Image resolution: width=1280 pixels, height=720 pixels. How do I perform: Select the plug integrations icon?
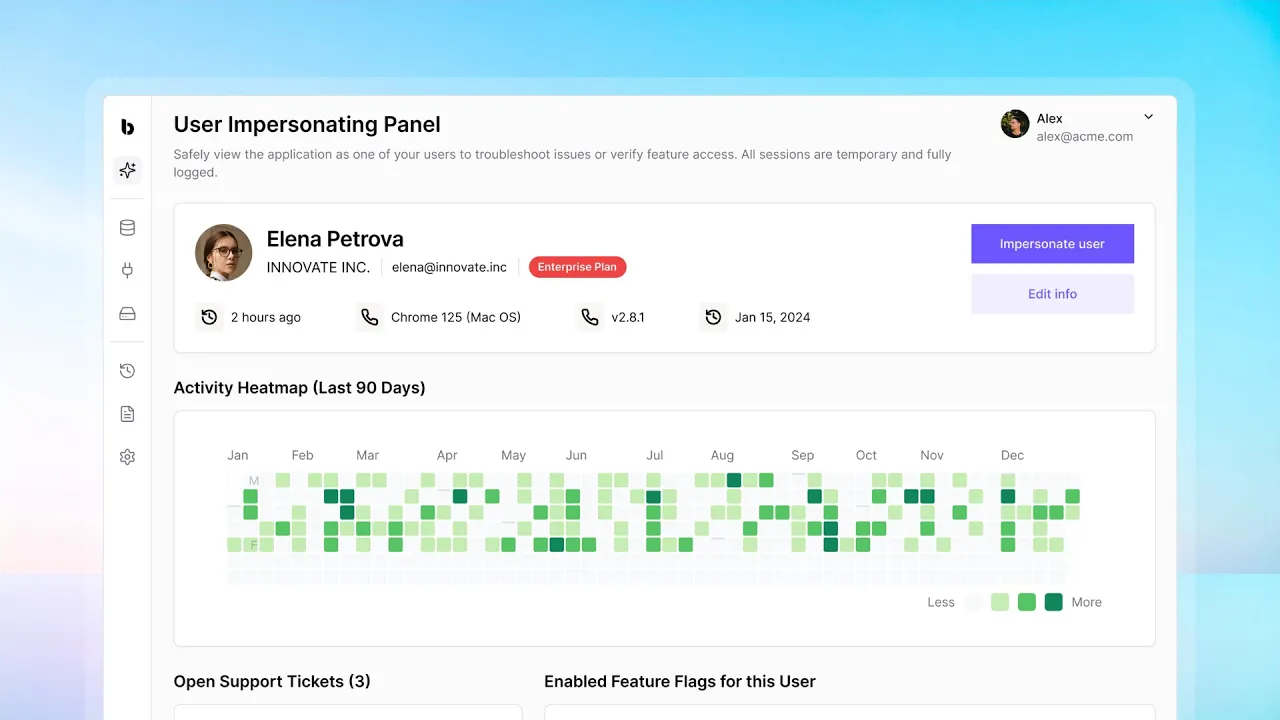127,270
